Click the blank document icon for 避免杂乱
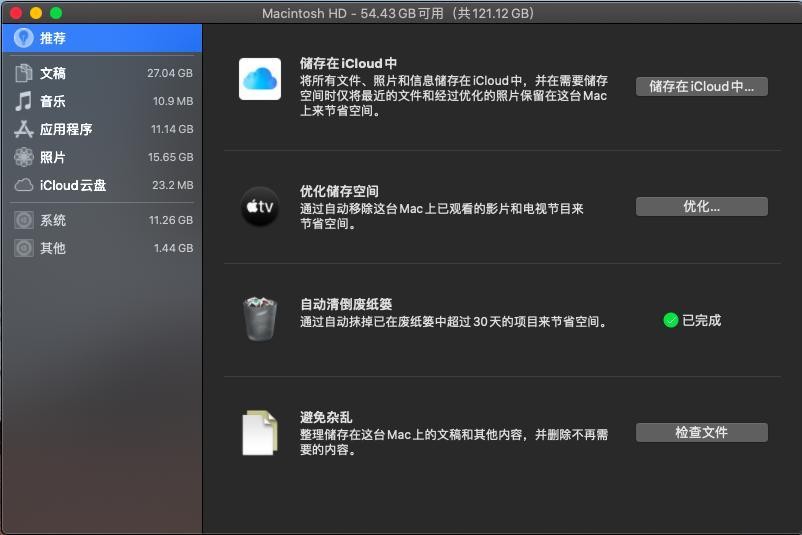 tap(260, 432)
